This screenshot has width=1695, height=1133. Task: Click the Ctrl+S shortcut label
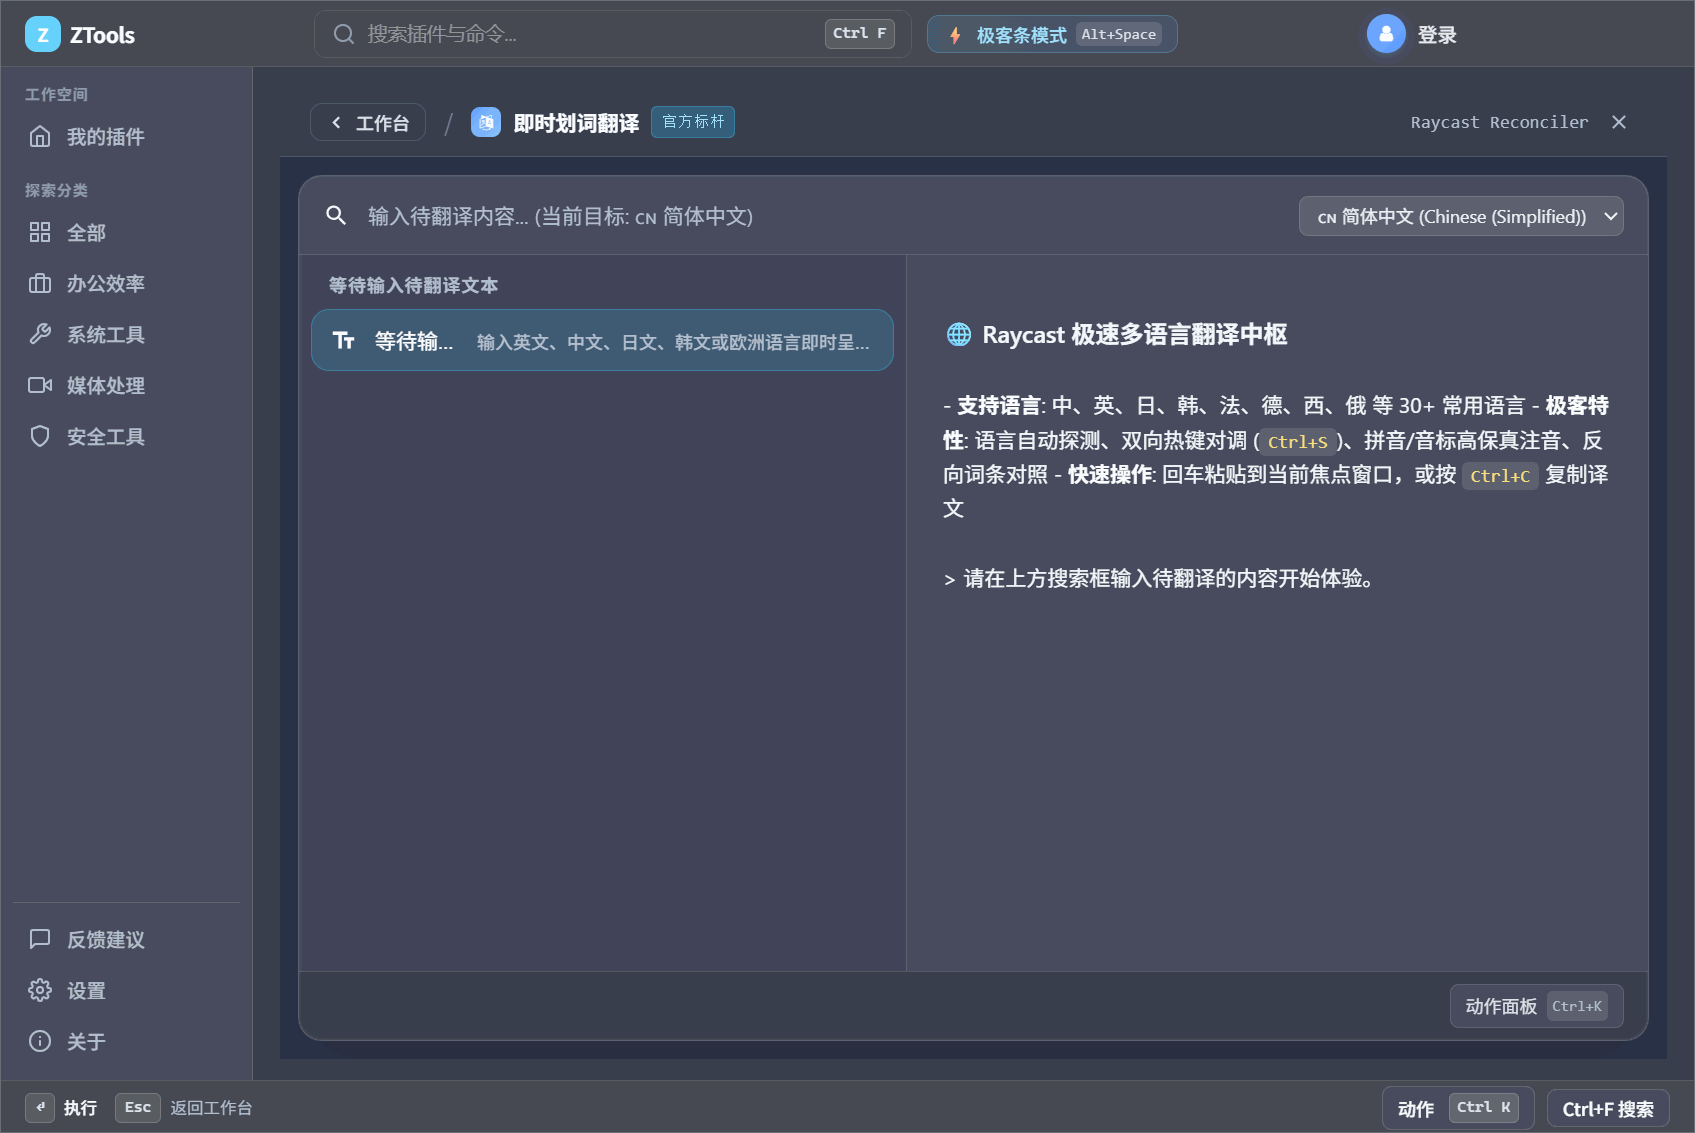[1297, 442]
